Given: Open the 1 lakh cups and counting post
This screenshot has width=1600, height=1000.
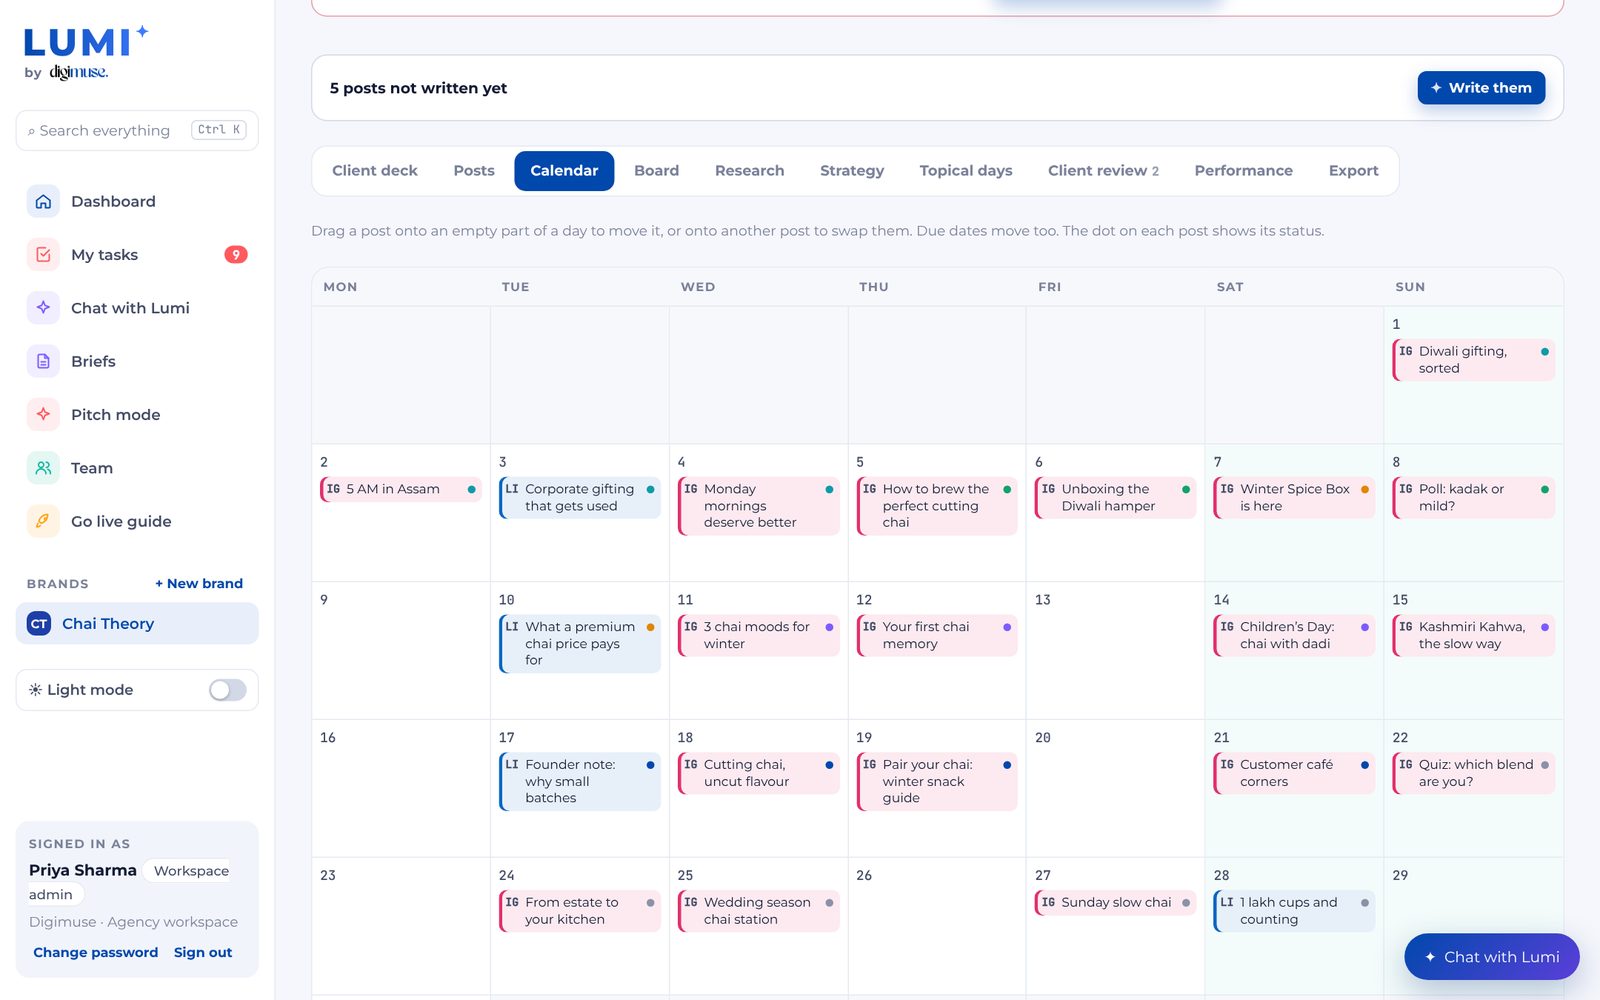Looking at the screenshot, I should click(x=1294, y=911).
